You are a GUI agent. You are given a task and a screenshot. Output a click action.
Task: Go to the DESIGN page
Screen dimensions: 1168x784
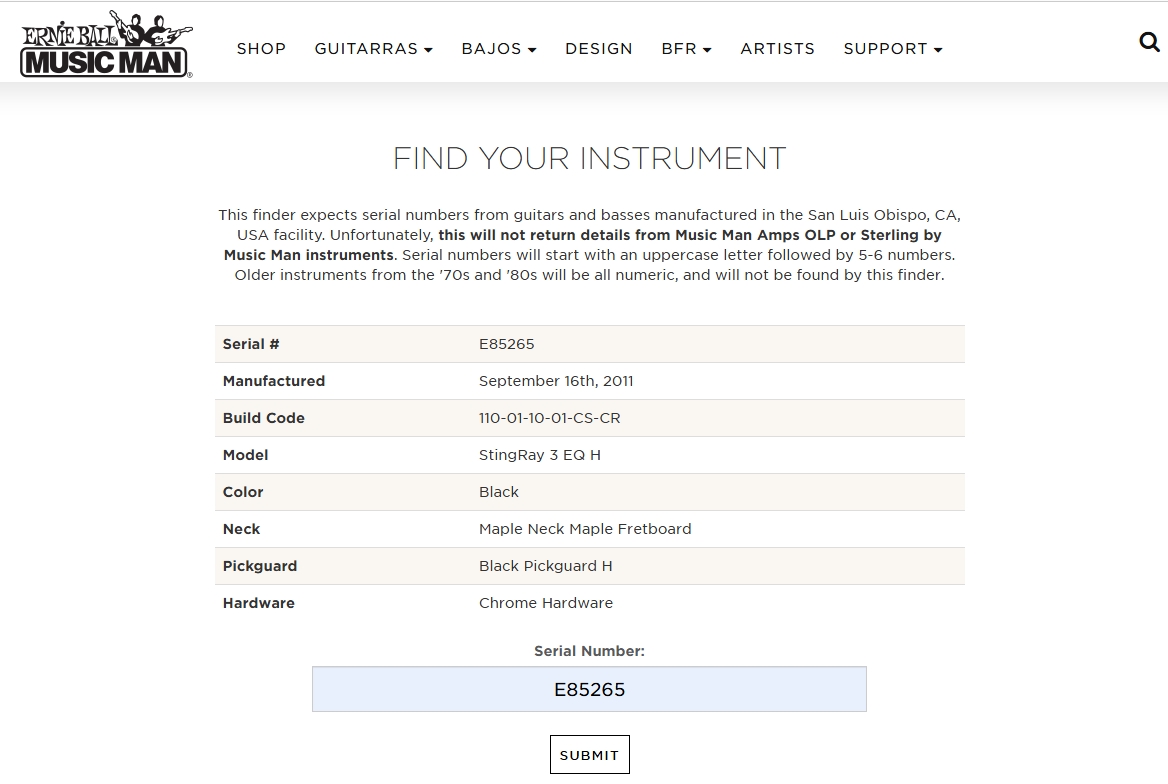tap(599, 48)
